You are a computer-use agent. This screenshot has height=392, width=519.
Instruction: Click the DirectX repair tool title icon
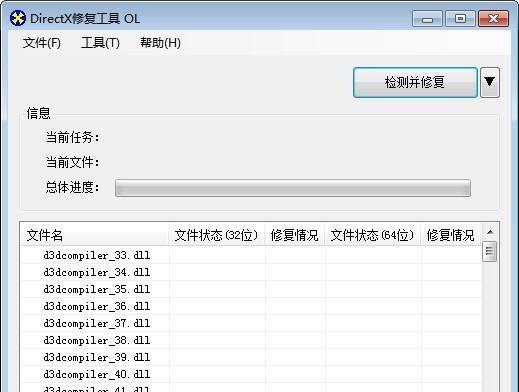[18, 18]
